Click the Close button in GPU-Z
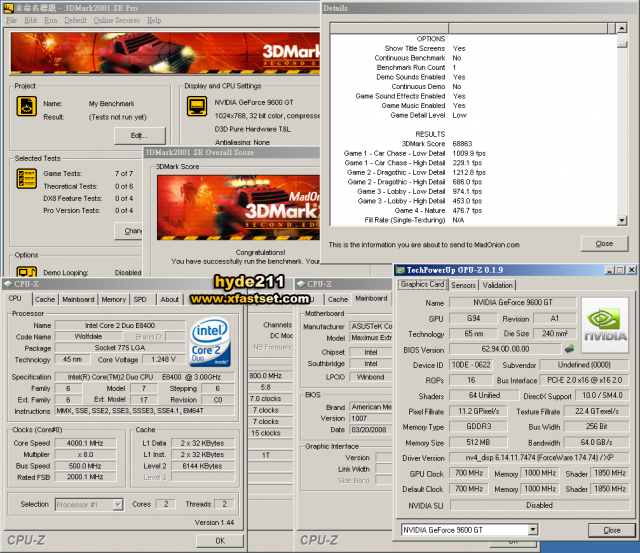The image size is (640, 553). (x=611, y=530)
